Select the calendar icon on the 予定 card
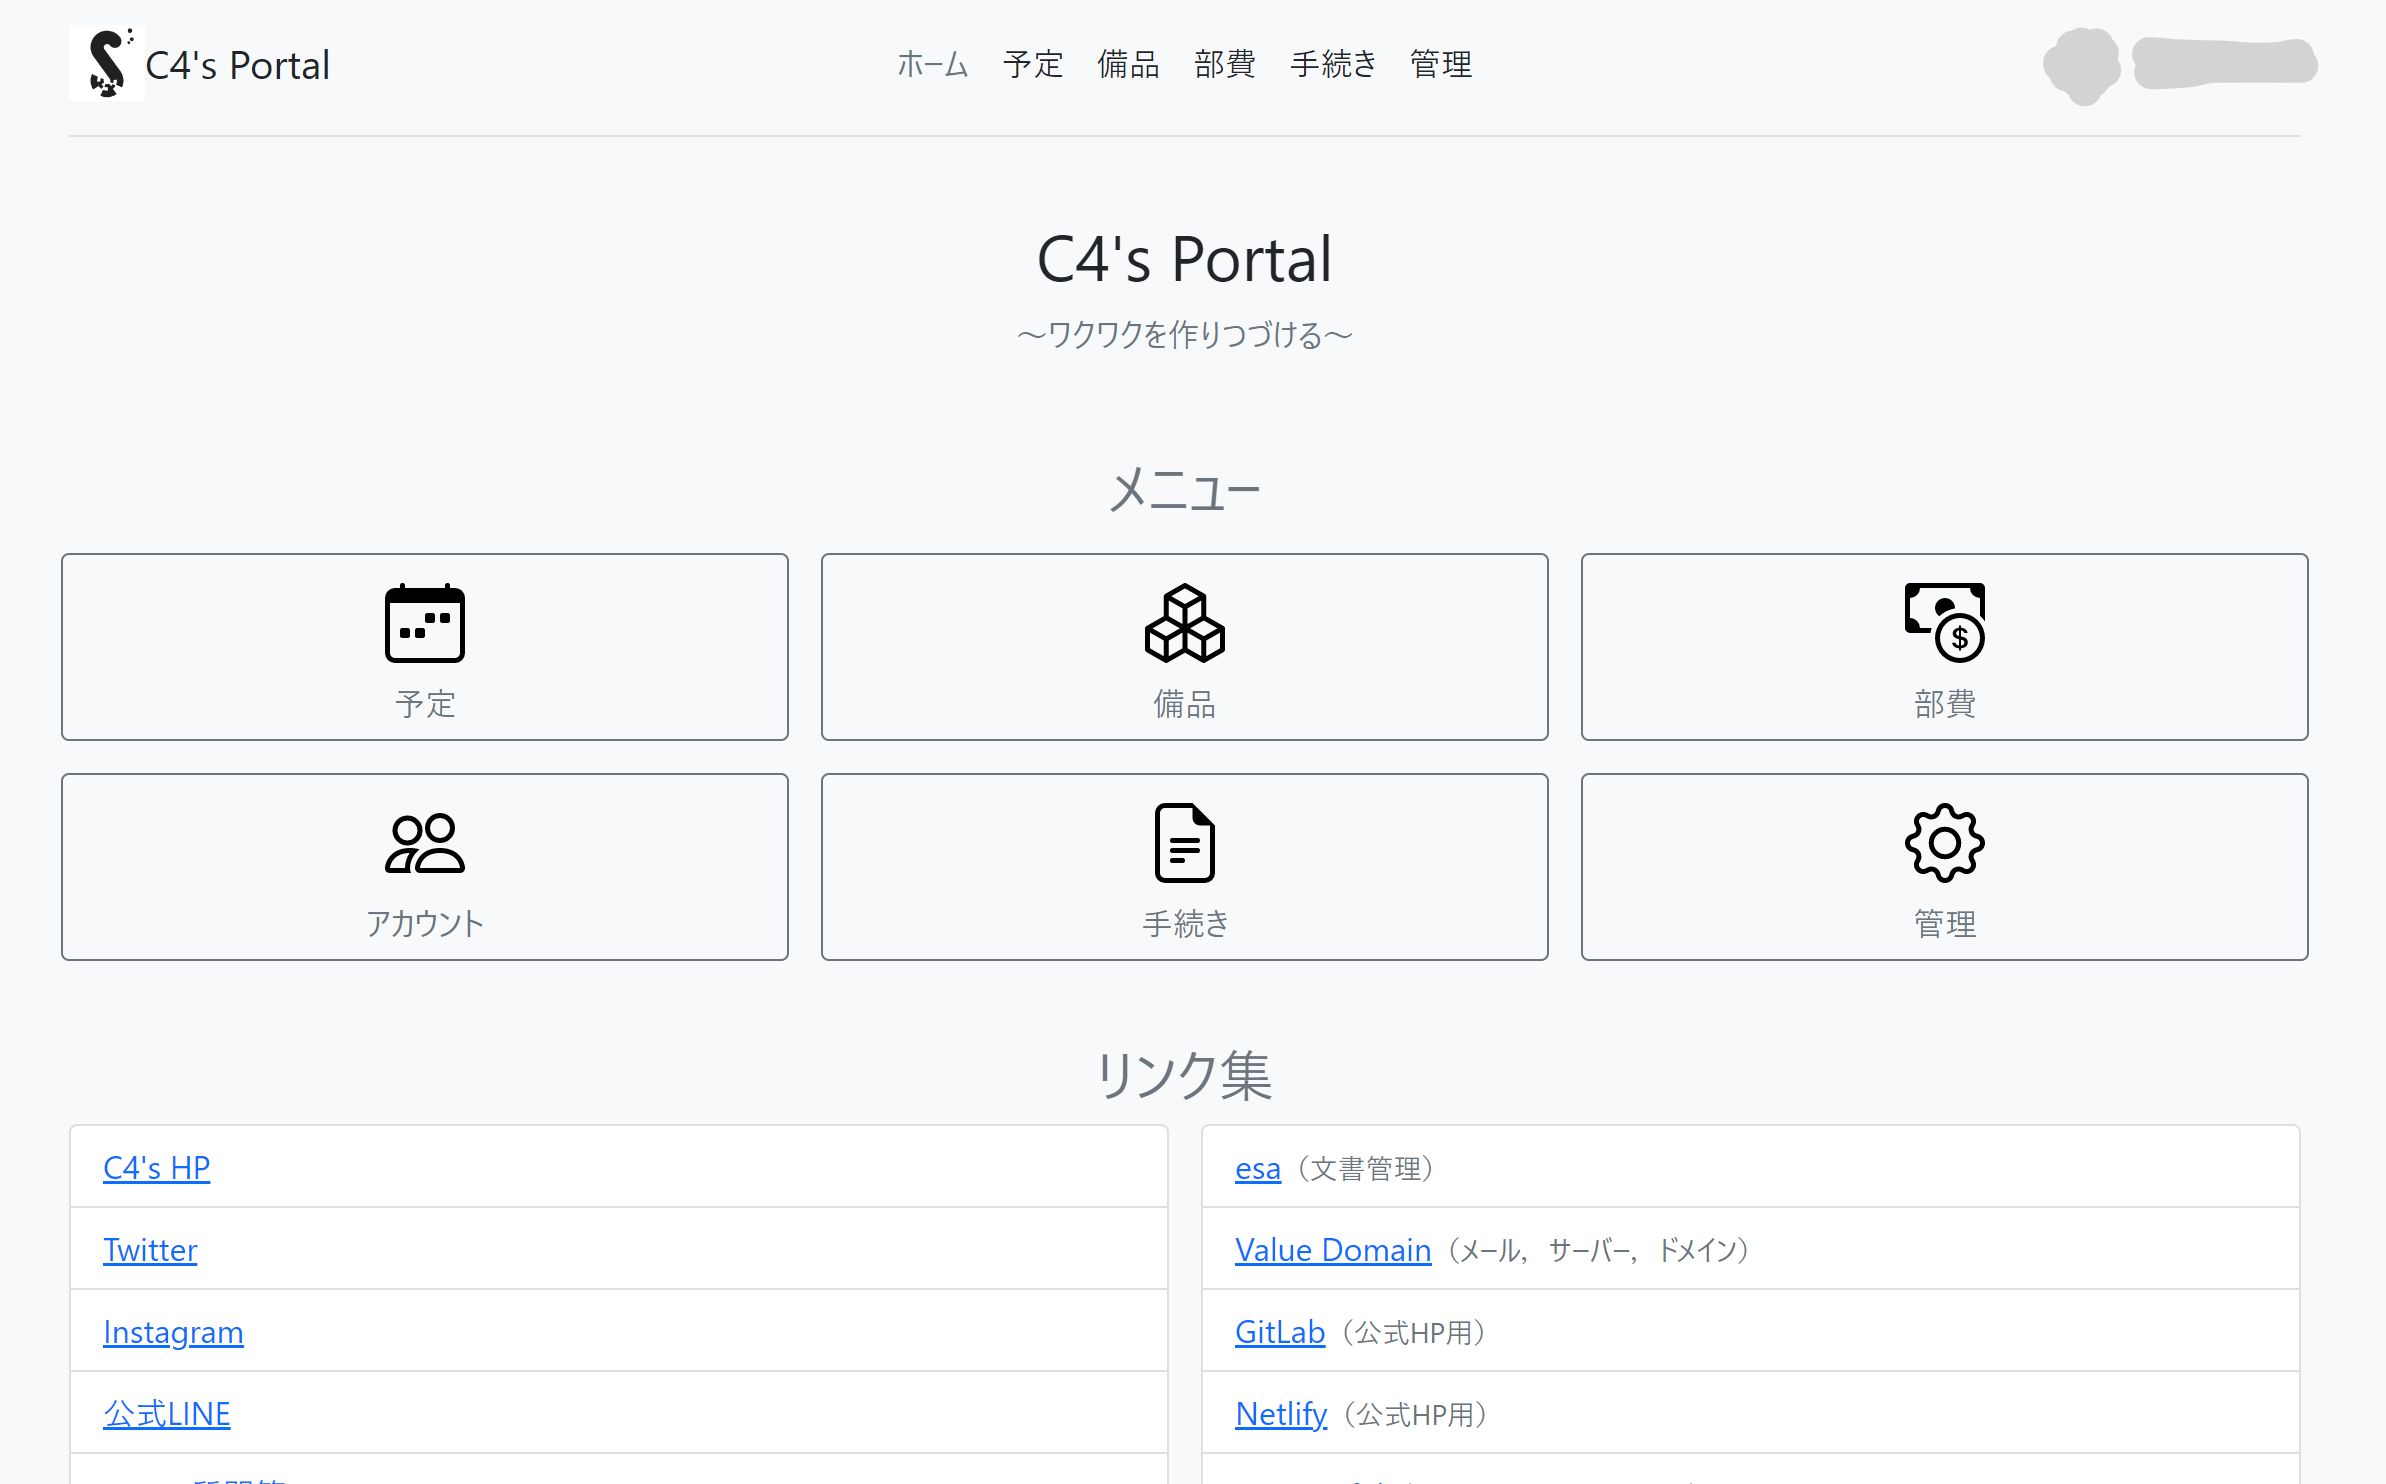The height and width of the screenshot is (1484, 2386). coord(424,624)
